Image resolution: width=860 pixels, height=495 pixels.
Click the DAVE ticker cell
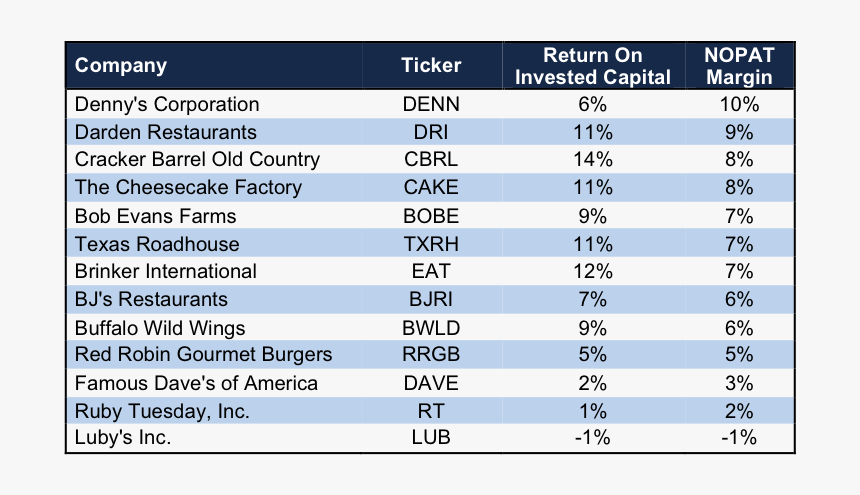[x=431, y=383]
